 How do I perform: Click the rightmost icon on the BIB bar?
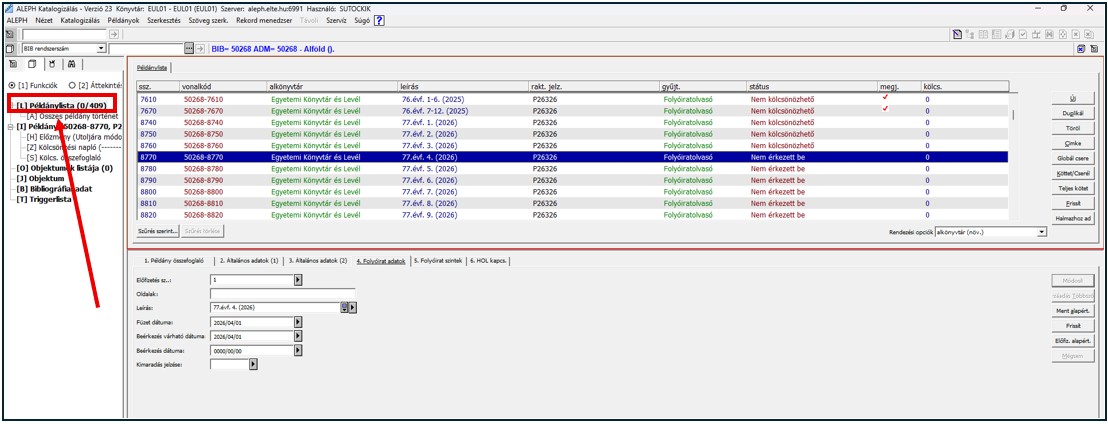1094,48
